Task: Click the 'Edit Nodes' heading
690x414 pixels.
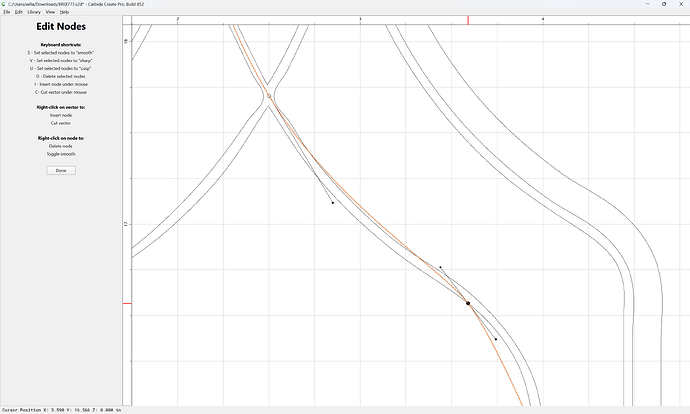Action: tap(61, 26)
